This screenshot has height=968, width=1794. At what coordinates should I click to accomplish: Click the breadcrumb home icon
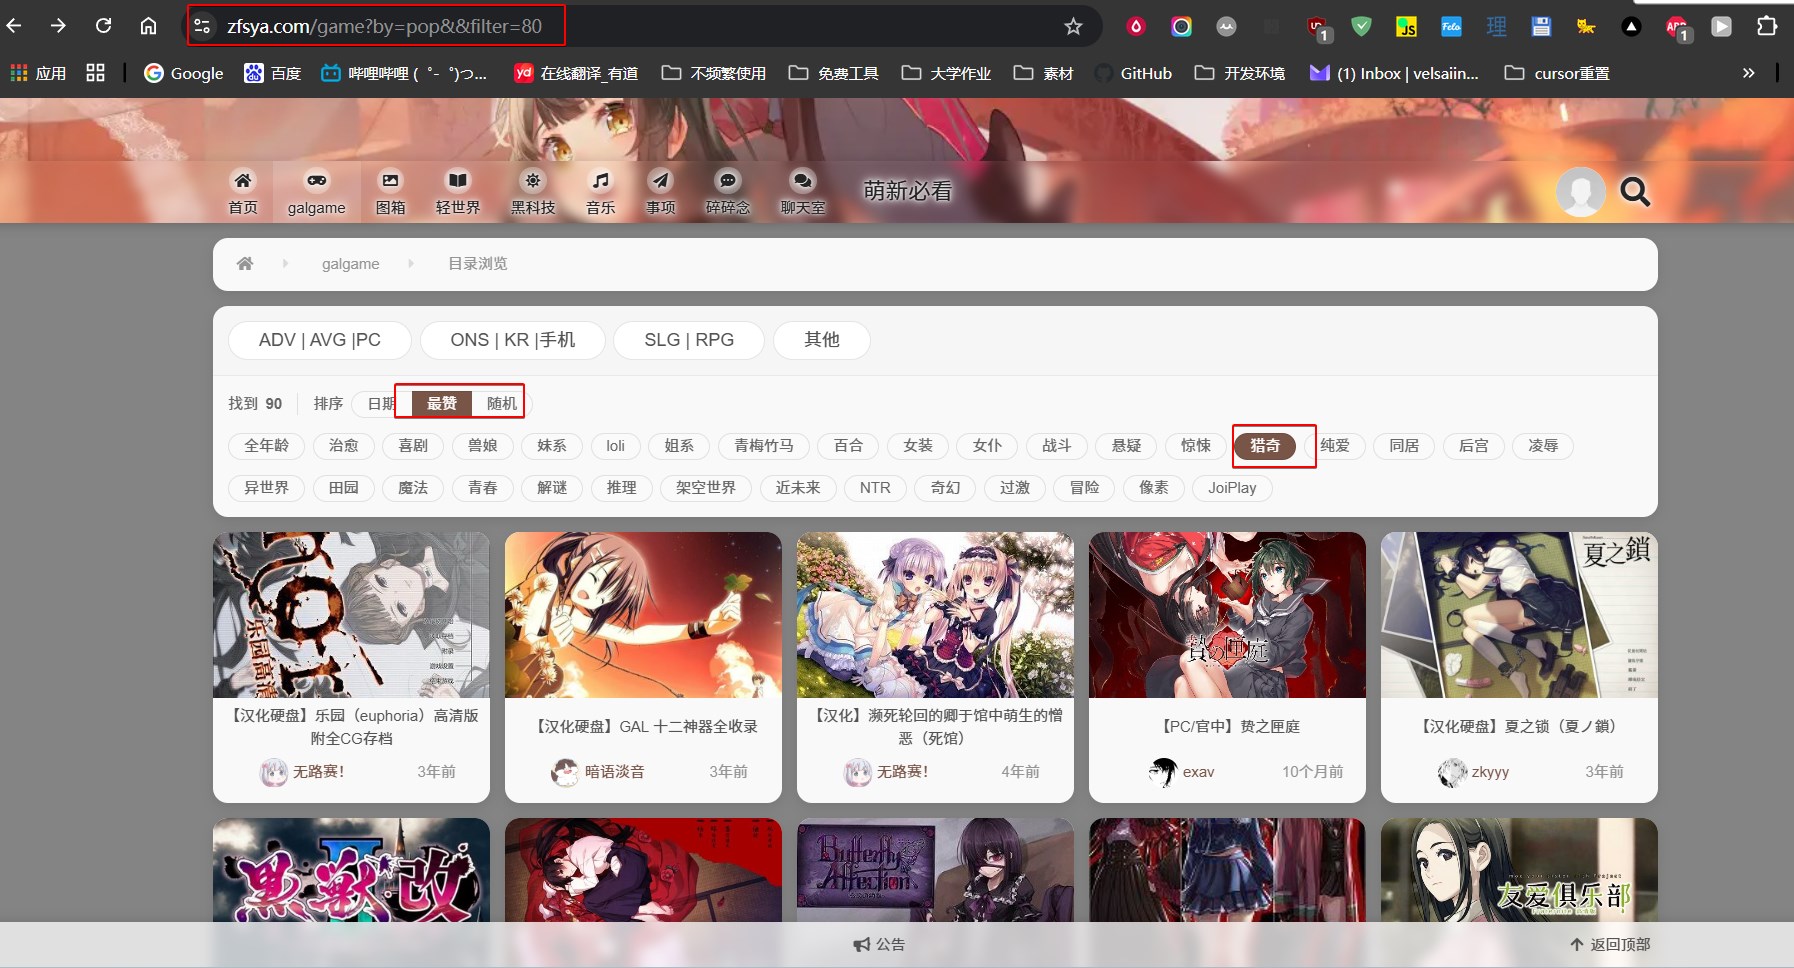click(245, 263)
